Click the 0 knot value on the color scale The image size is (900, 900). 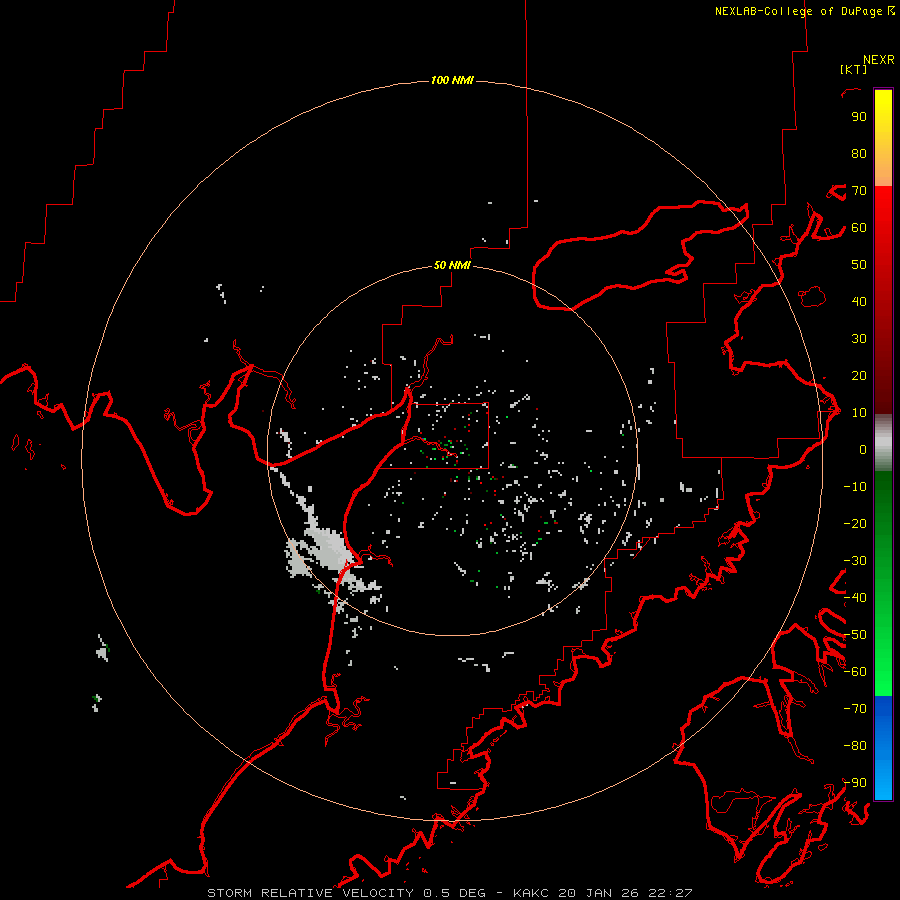[x=863, y=449]
